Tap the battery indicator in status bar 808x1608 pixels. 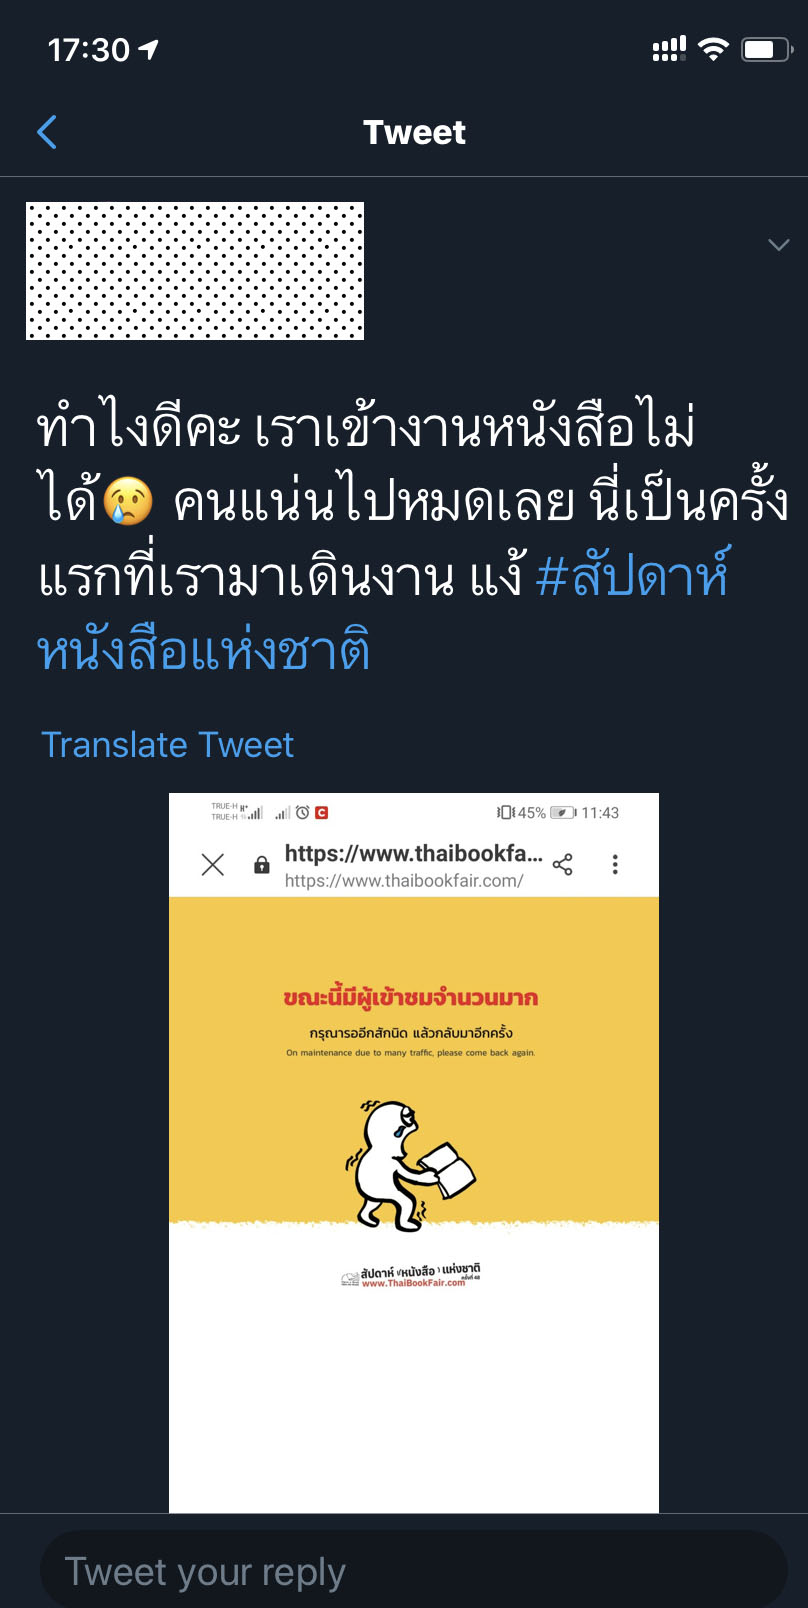coord(767,49)
